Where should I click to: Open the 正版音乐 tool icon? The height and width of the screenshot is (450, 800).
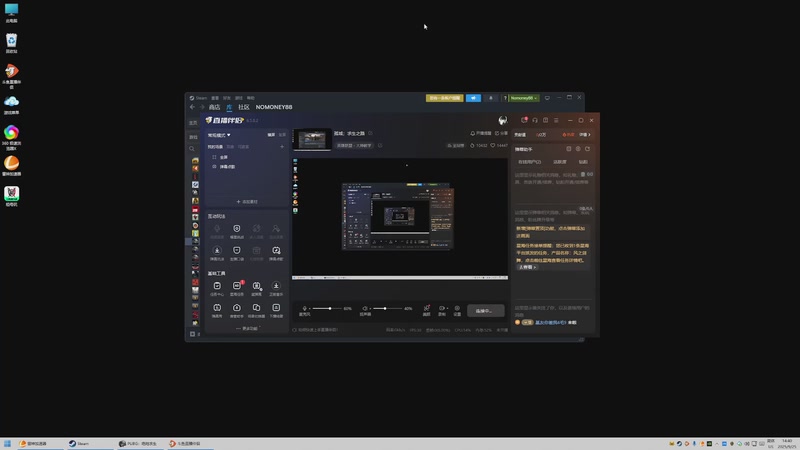pyautogui.click(x=276, y=288)
